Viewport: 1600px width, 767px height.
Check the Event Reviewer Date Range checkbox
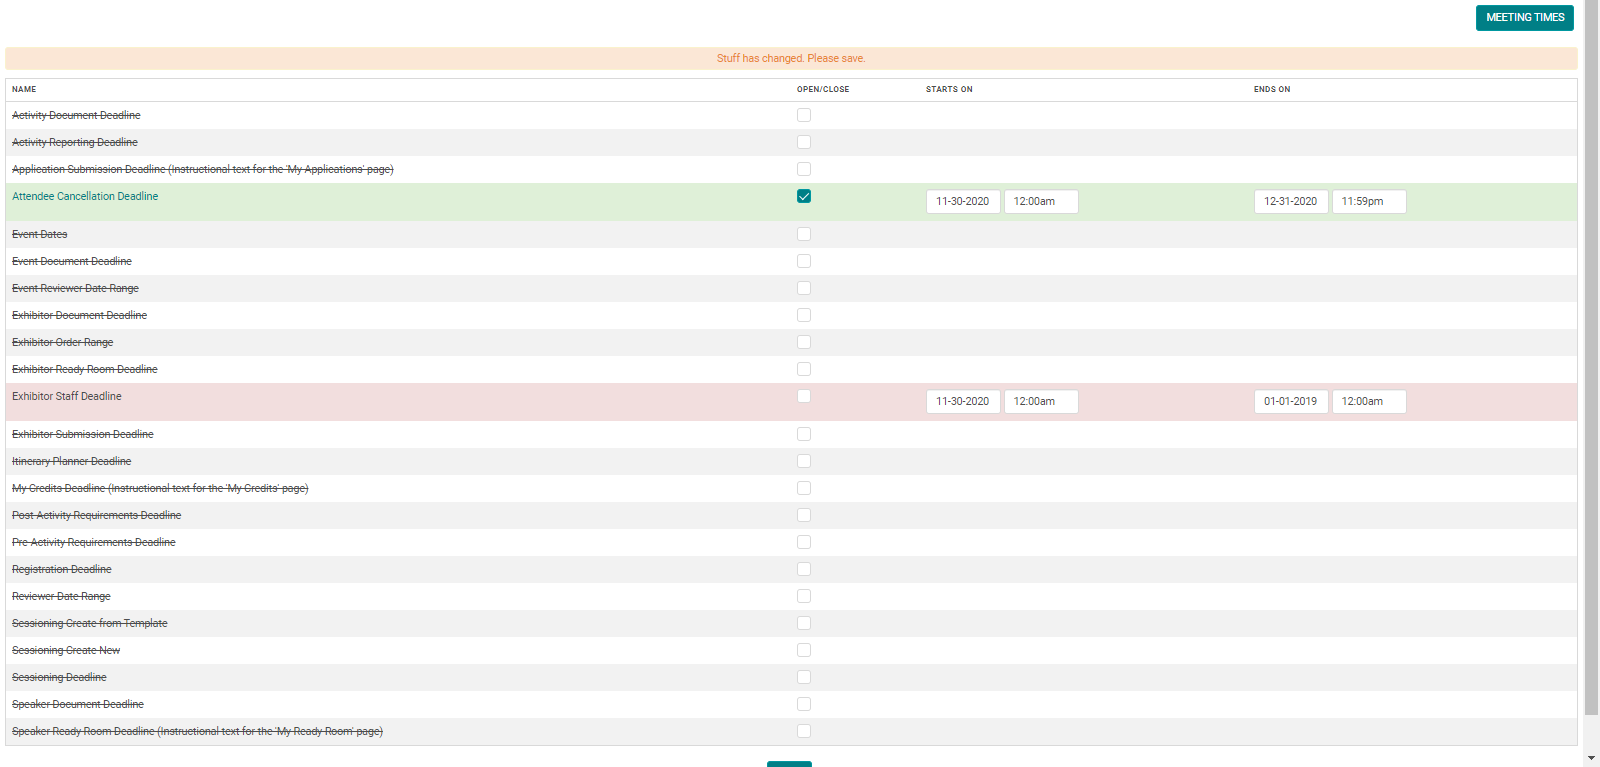click(x=804, y=288)
